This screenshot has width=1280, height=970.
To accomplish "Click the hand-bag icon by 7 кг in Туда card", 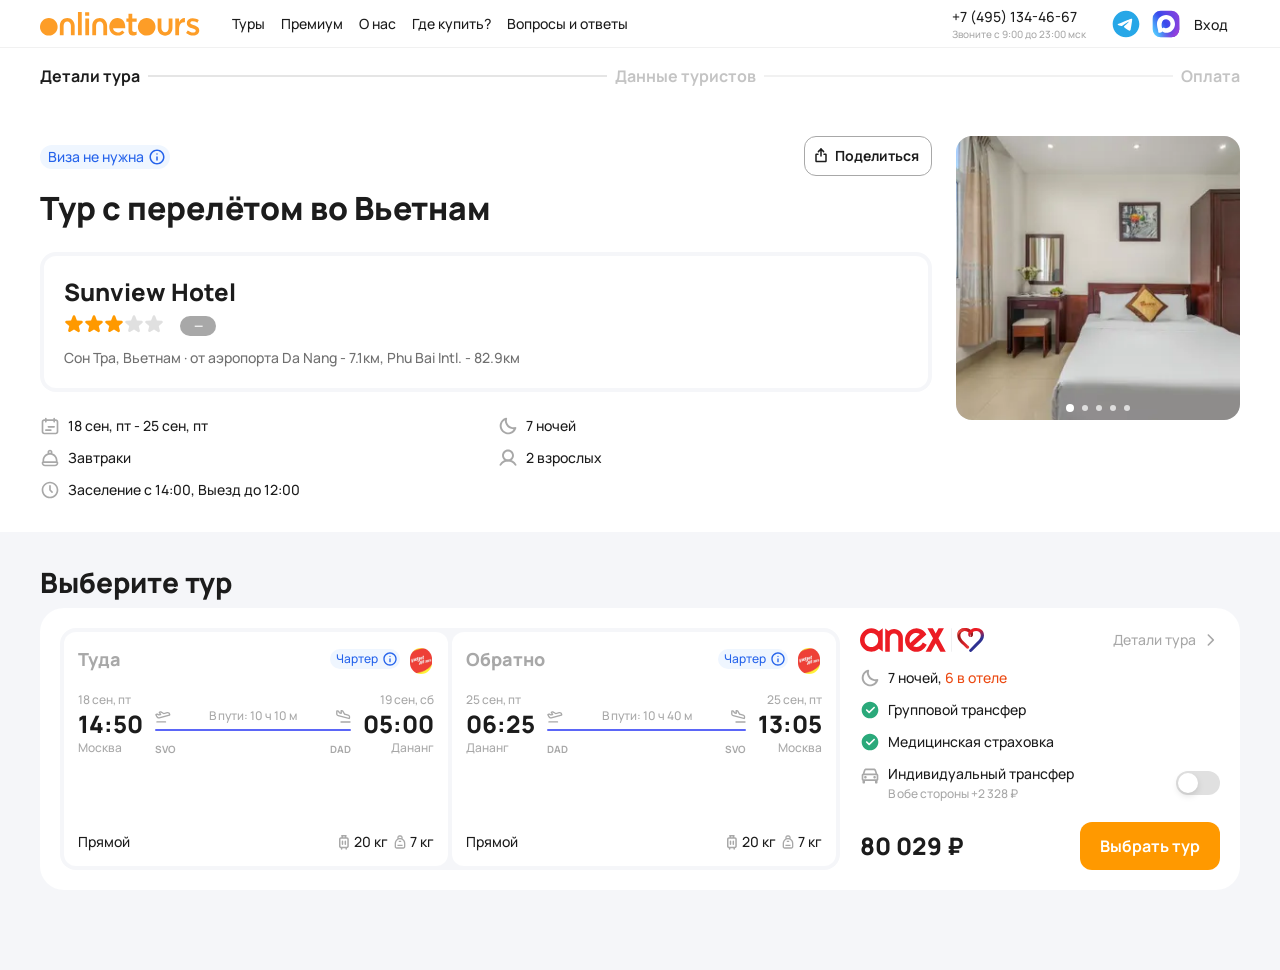I will coord(400,842).
